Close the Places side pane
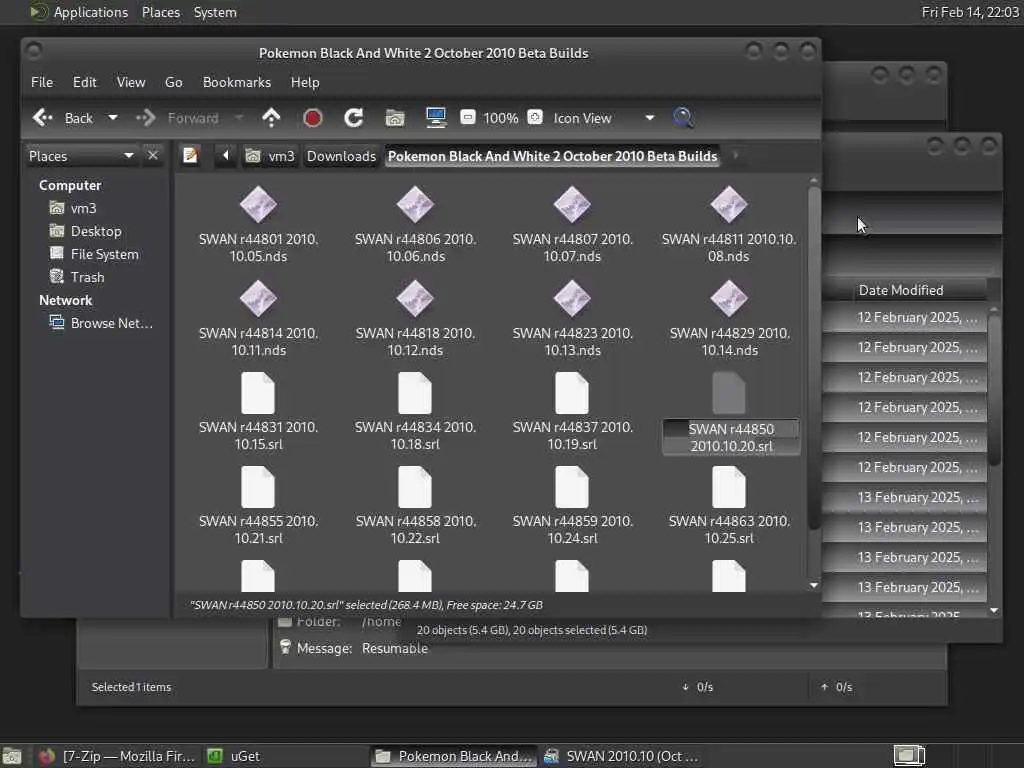This screenshot has width=1024, height=768. tap(153, 155)
